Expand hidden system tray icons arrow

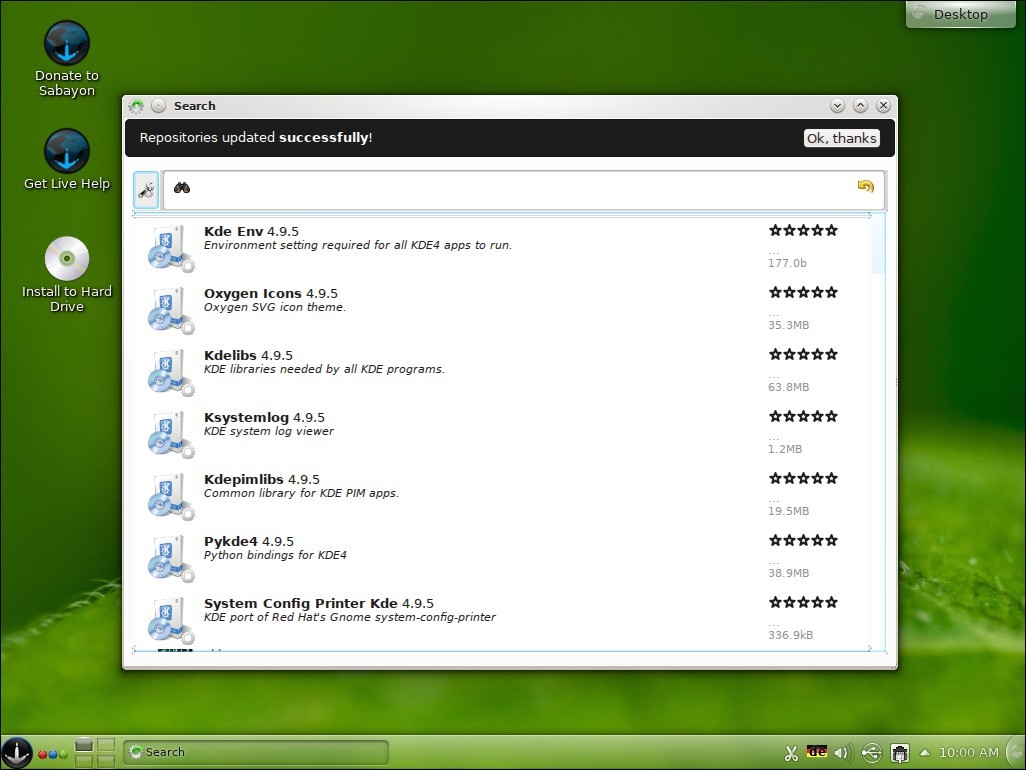point(925,752)
